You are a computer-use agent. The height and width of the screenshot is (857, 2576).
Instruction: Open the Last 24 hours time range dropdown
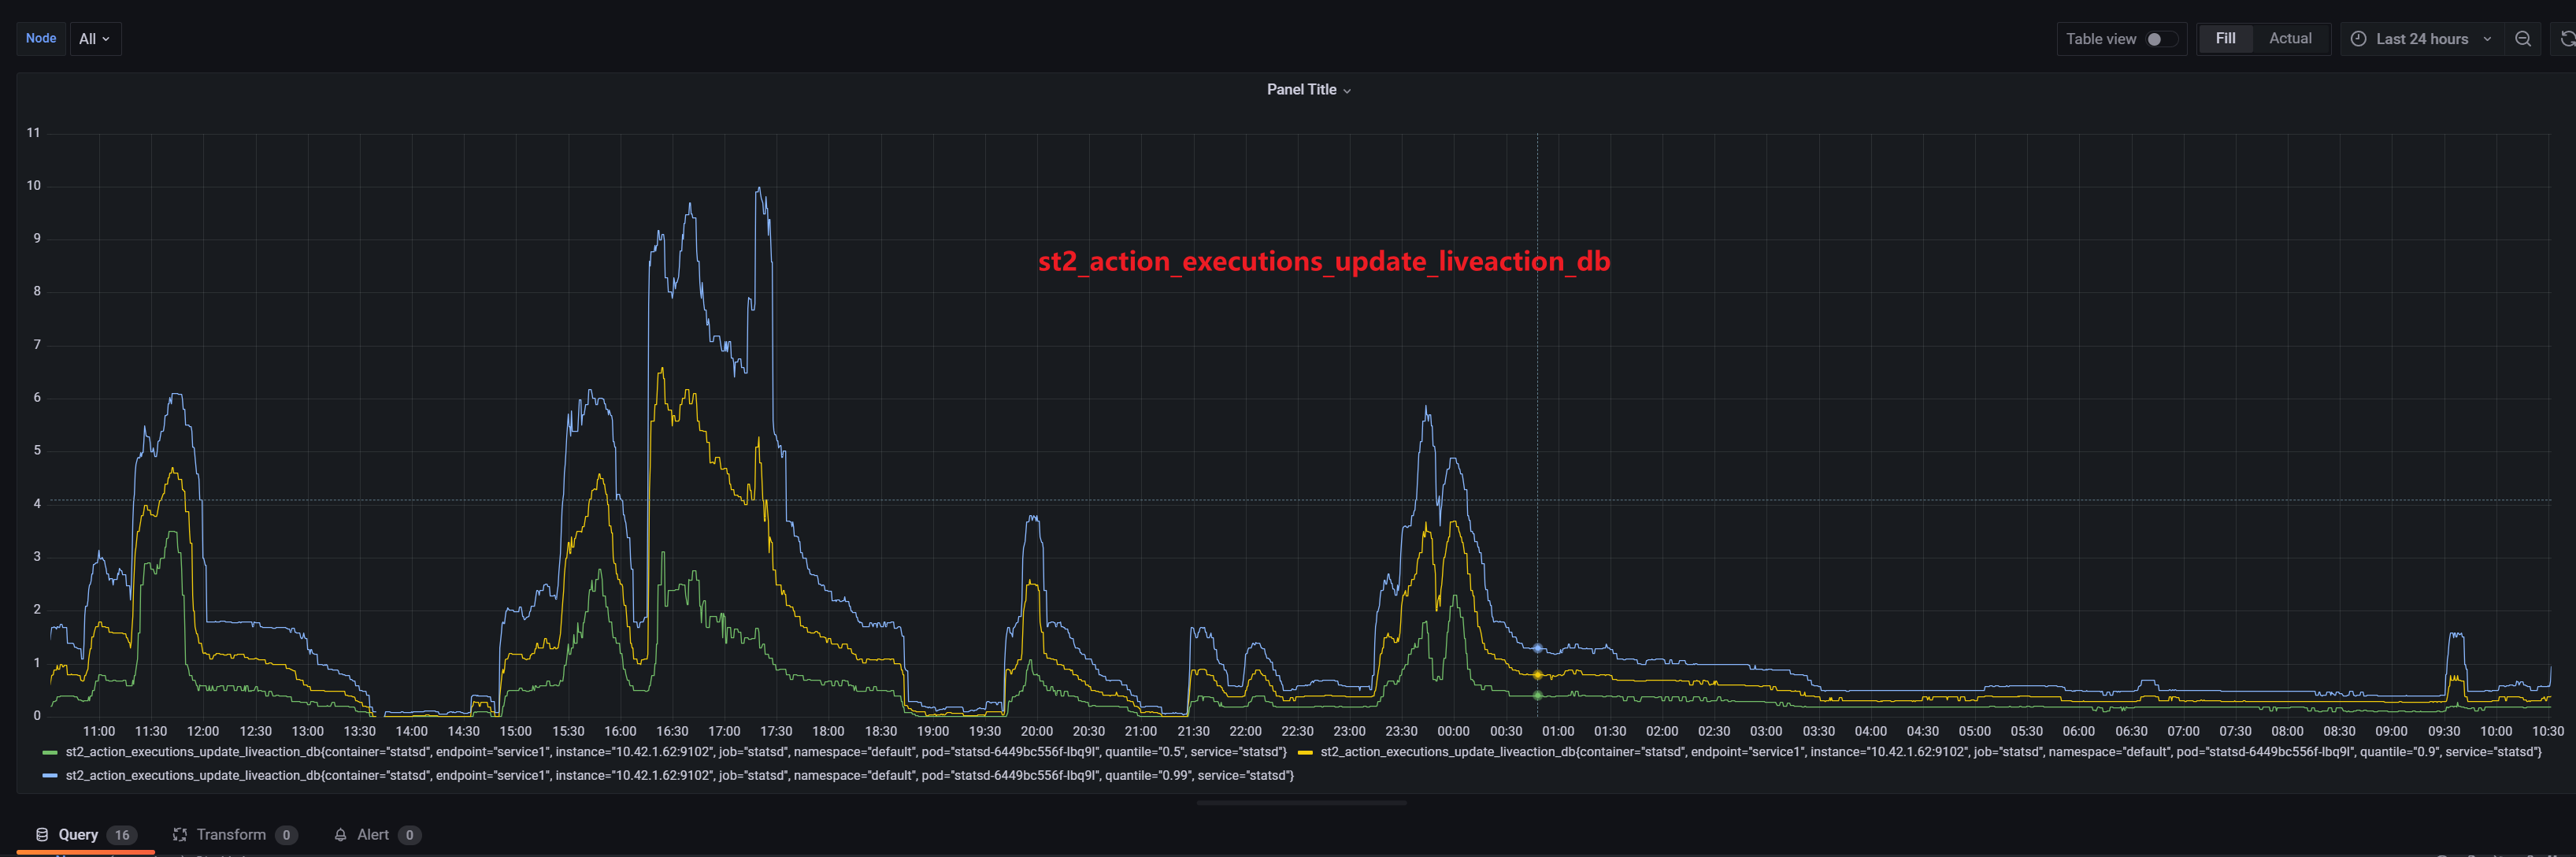2421,39
